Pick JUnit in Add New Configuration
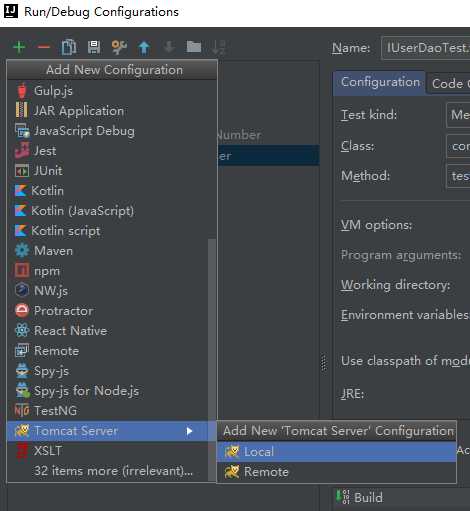The height and width of the screenshot is (511, 470). pos(112,171)
